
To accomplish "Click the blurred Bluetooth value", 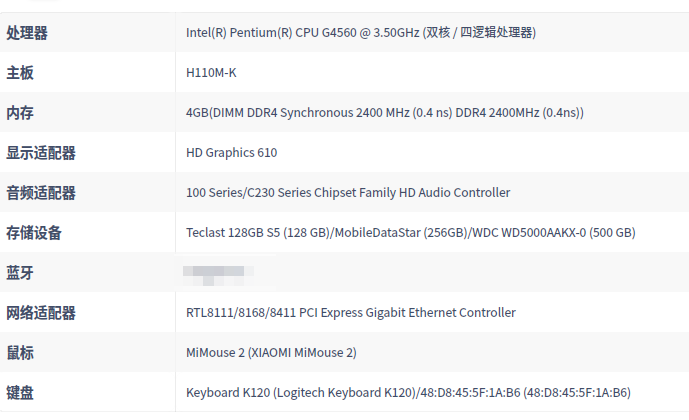I will (x=216, y=272).
